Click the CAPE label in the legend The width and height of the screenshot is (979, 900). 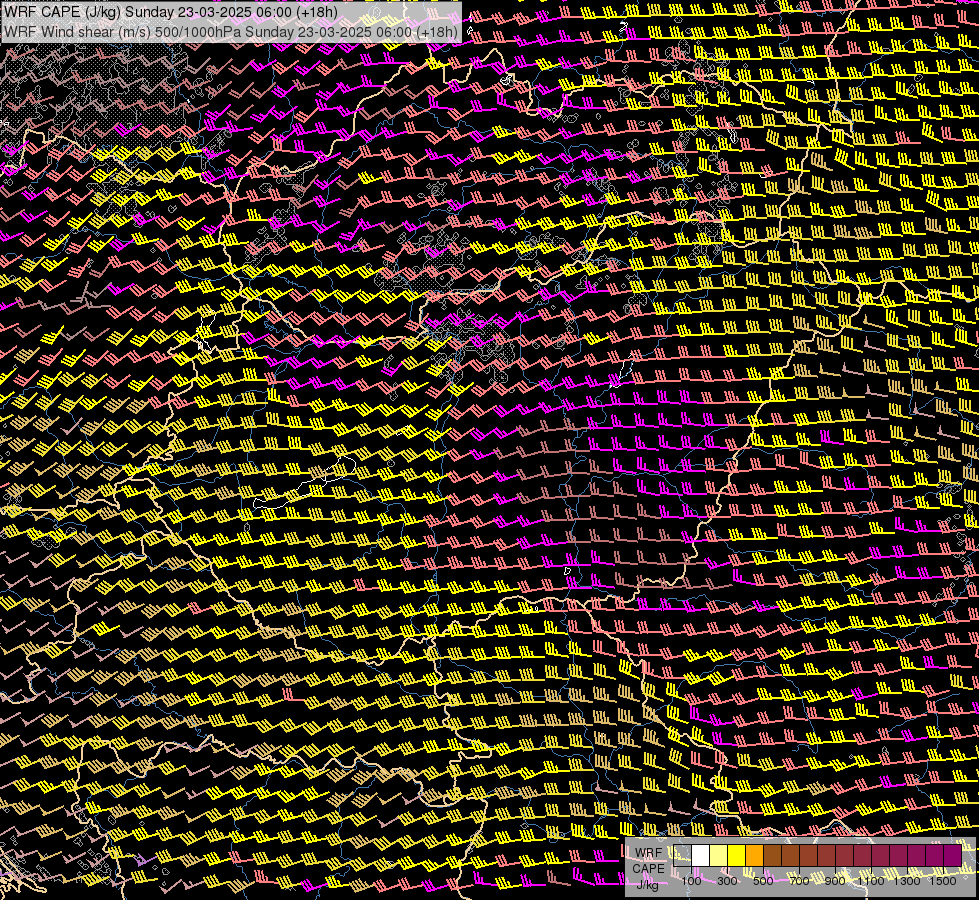click(x=649, y=869)
